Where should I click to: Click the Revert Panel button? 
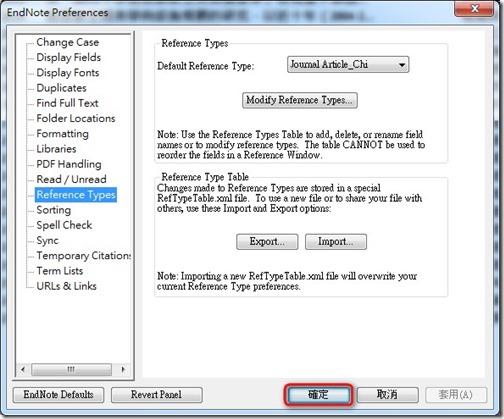156,395
